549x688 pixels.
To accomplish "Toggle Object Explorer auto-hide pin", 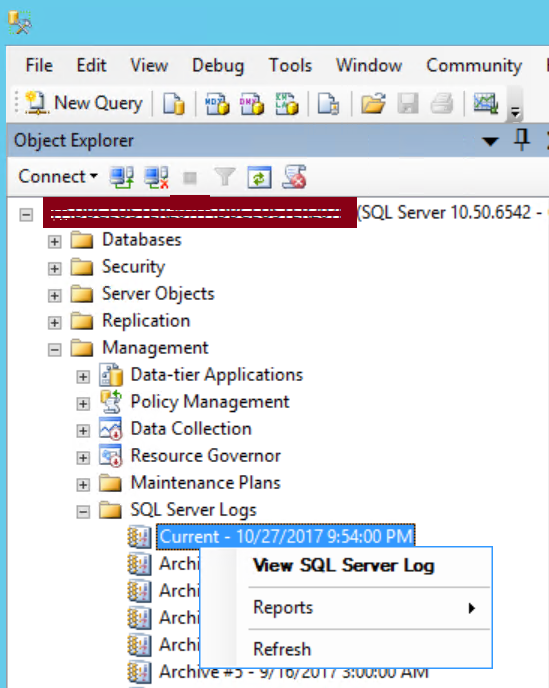I will coord(522,140).
